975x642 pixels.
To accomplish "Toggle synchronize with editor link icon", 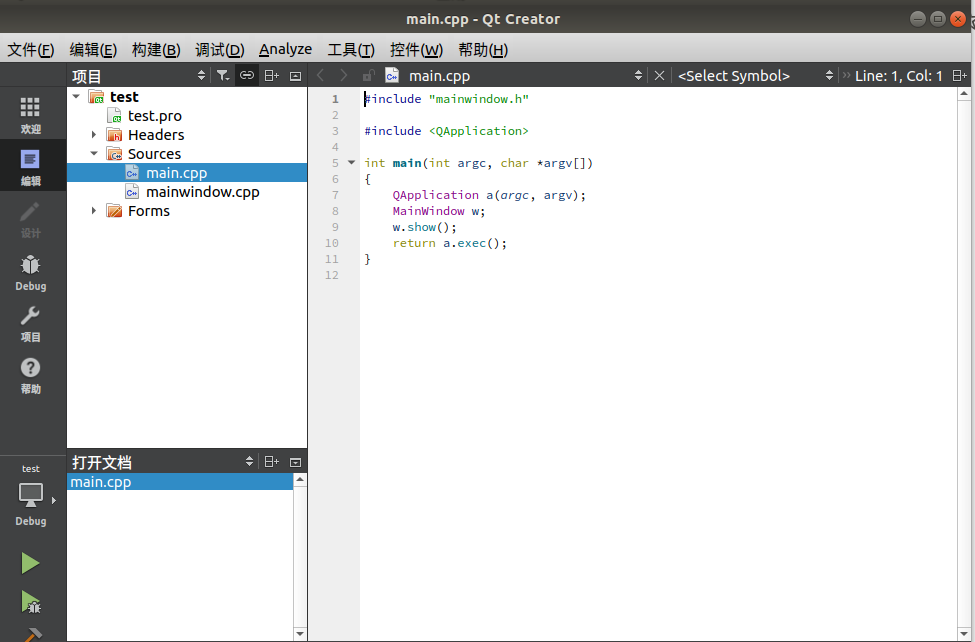I will pyautogui.click(x=247, y=76).
